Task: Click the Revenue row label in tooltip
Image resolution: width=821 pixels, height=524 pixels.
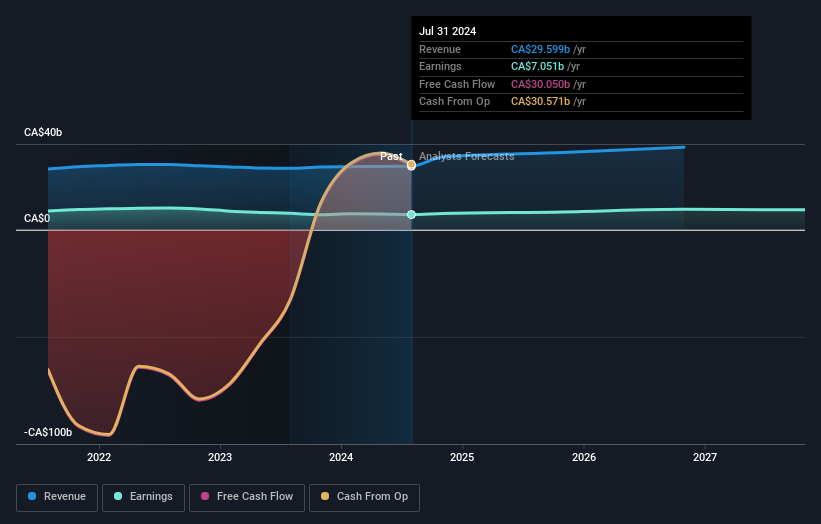Action: coord(440,49)
